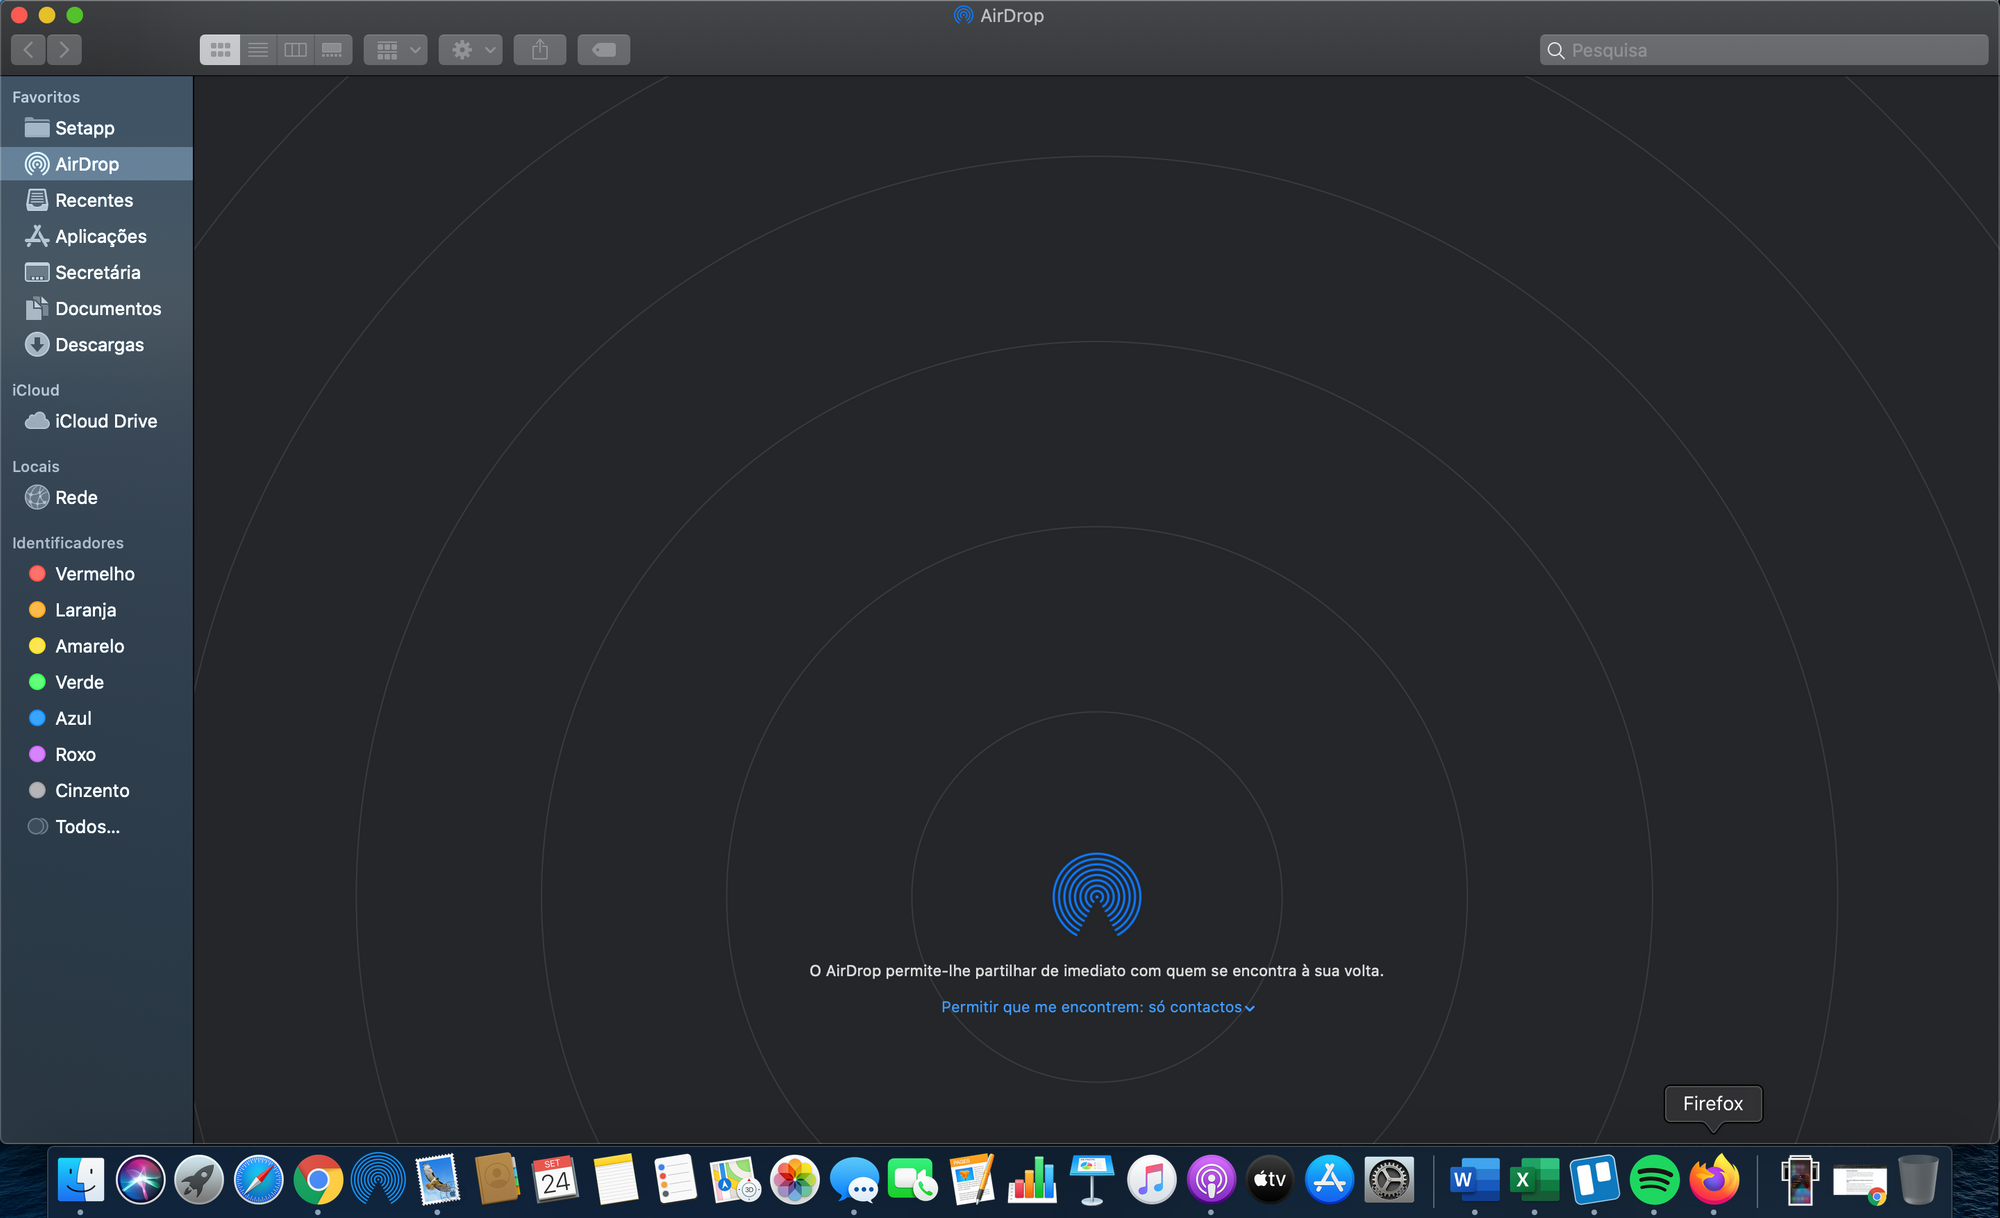Select the Vermelho red tag

point(96,574)
